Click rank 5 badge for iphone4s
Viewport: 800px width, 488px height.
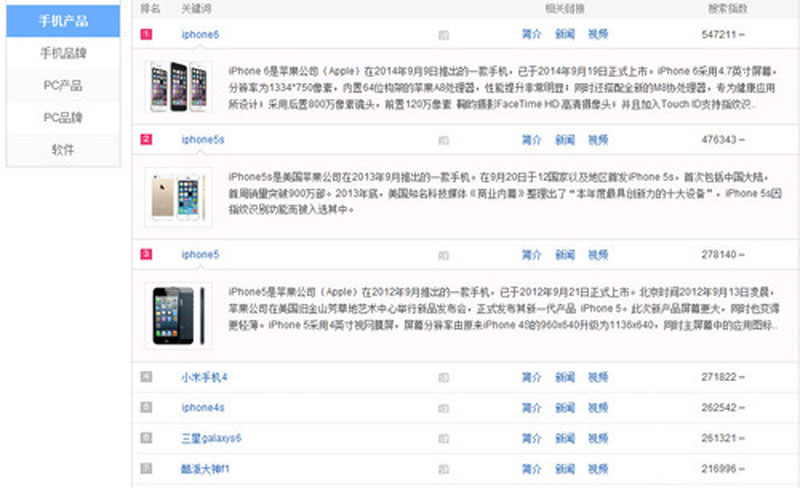[146, 407]
